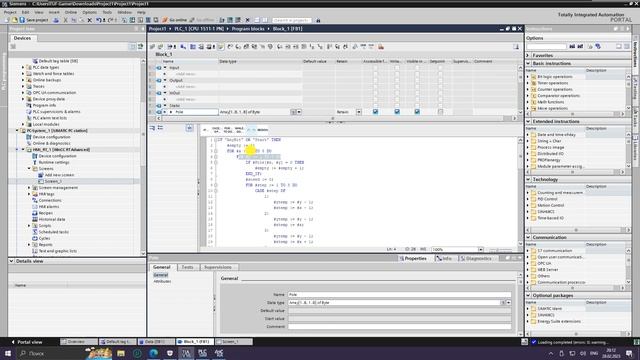Open Microsoft Edge from the taskbar
This screenshot has width=640, height=360.
click(153, 353)
